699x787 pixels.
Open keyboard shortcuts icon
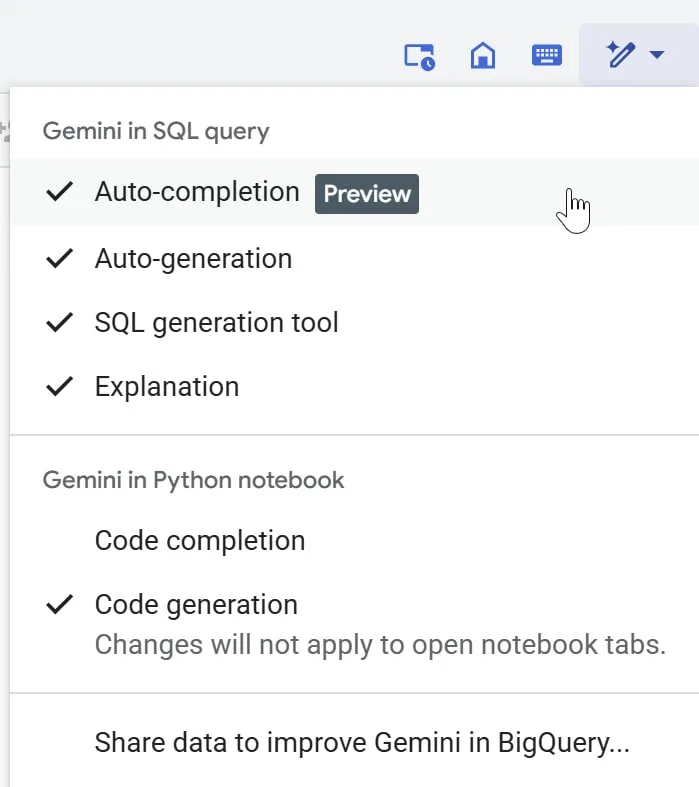547,56
